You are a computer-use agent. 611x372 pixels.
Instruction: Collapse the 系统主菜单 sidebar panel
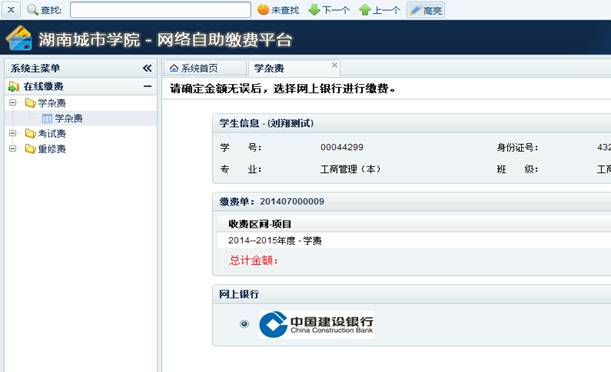(147, 69)
